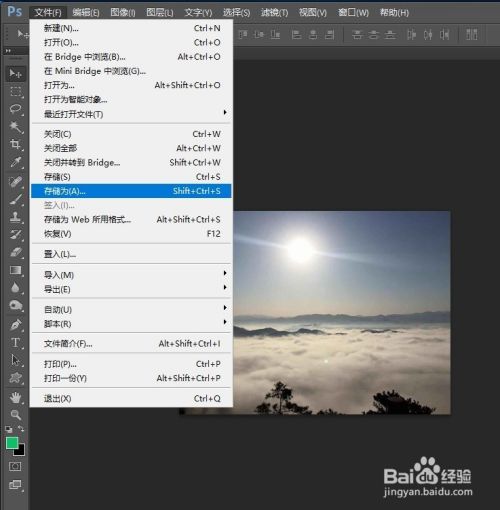The image size is (500, 510).
Task: Choose 新建(N)... from File menu
Action: [131, 28]
